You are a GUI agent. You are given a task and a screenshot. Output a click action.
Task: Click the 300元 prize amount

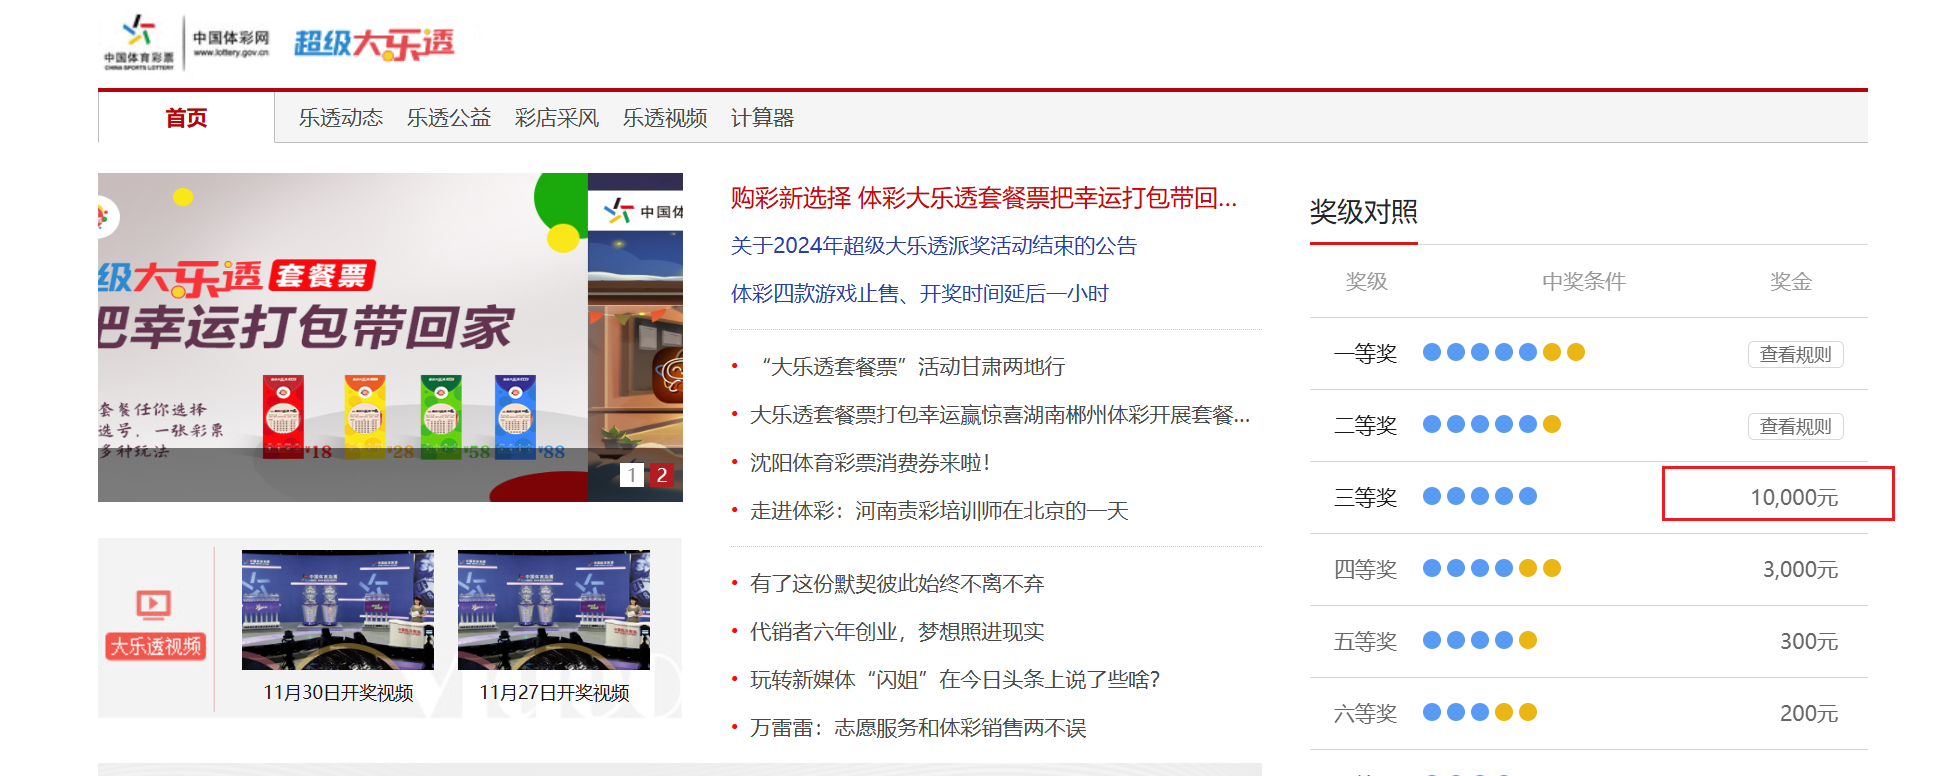[x=1809, y=642]
